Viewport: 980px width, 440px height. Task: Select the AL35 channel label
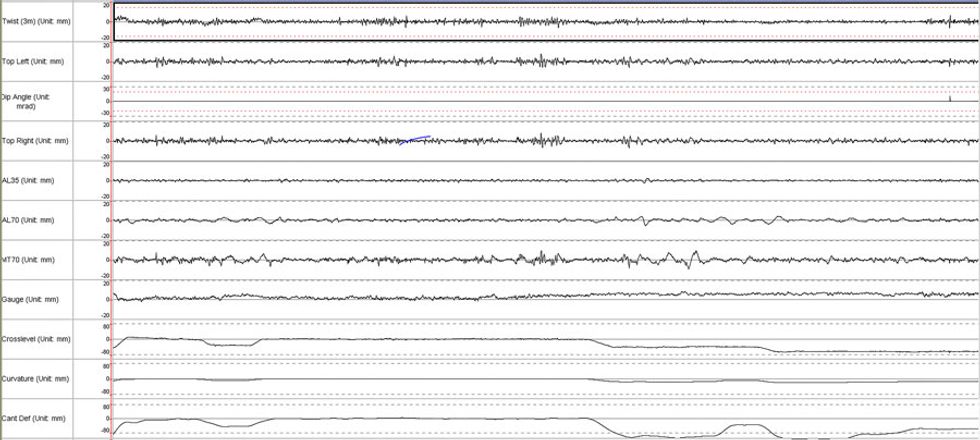click(x=28, y=180)
